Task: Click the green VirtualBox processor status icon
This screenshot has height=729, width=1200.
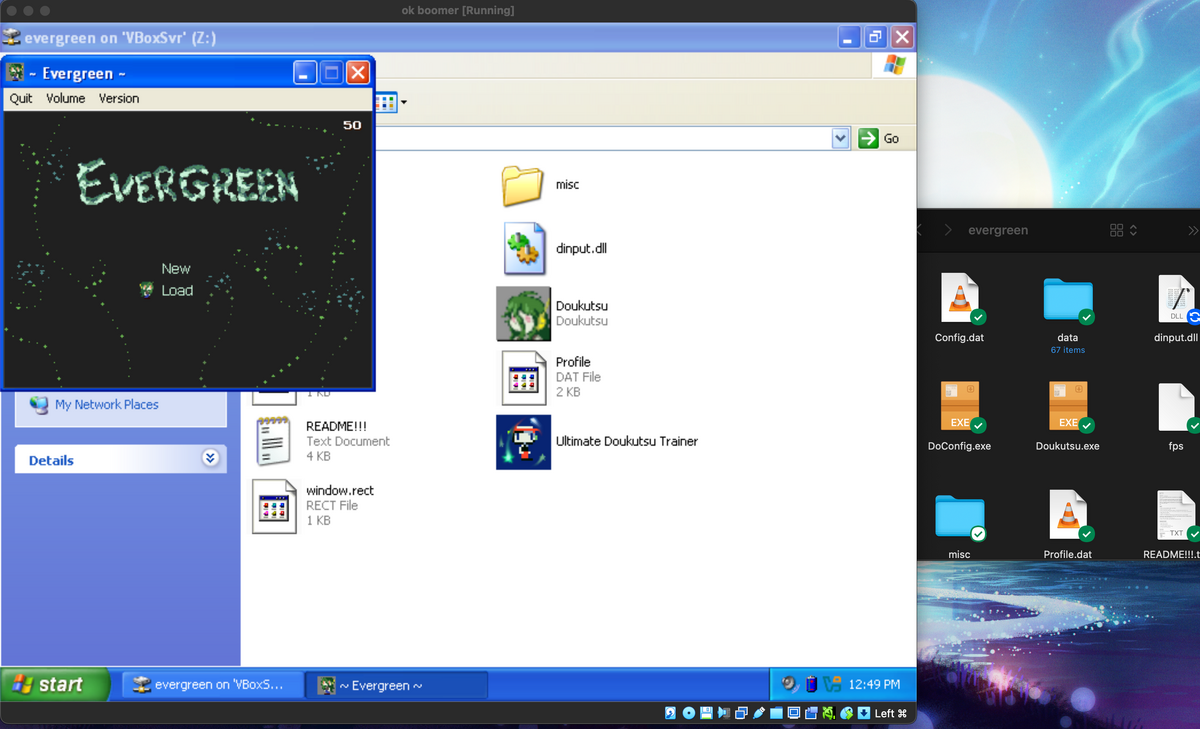Action: pos(828,713)
